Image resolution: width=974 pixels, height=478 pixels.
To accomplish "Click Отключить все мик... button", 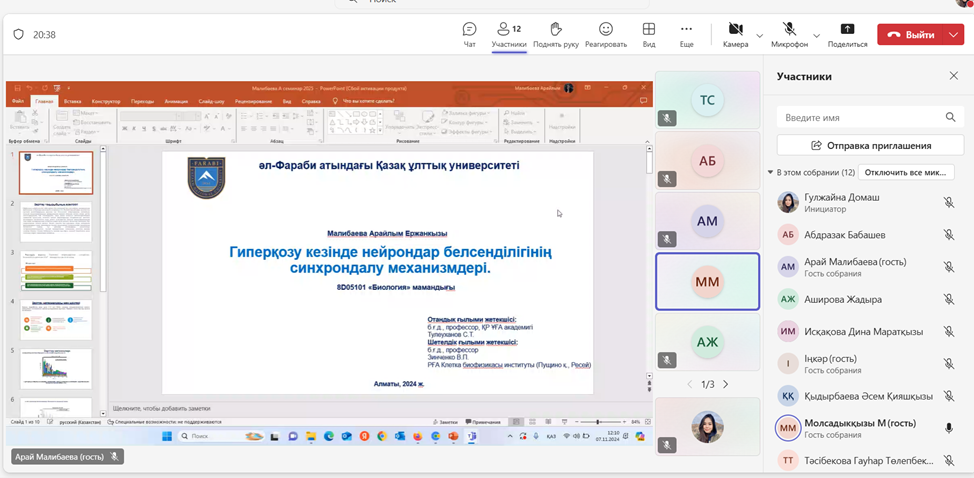I will 904,172.
